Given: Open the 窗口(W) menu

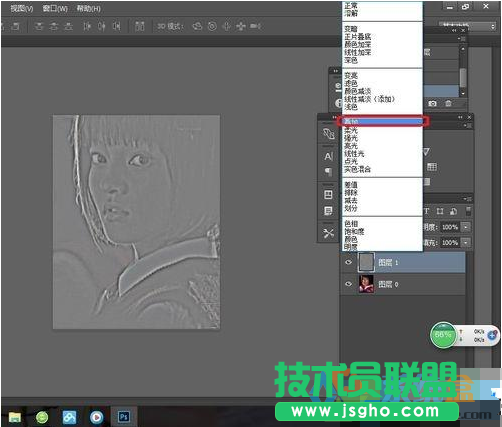Looking at the screenshot, I should click(x=55, y=8).
